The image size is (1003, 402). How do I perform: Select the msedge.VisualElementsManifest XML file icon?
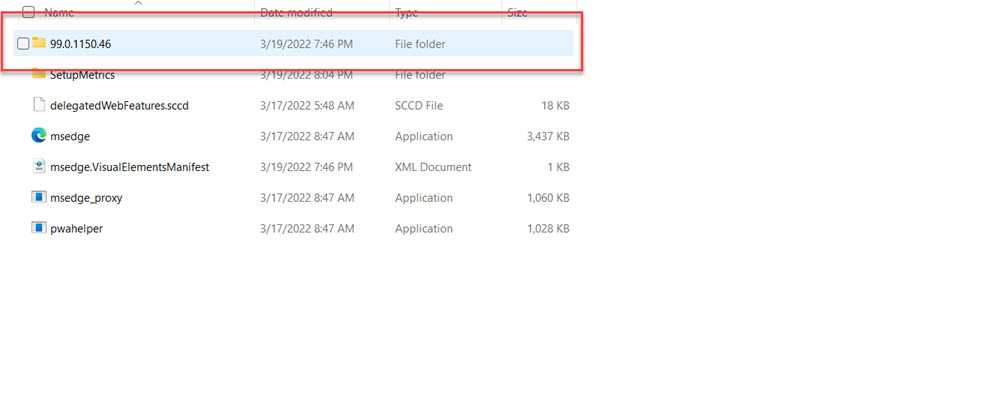(39, 167)
